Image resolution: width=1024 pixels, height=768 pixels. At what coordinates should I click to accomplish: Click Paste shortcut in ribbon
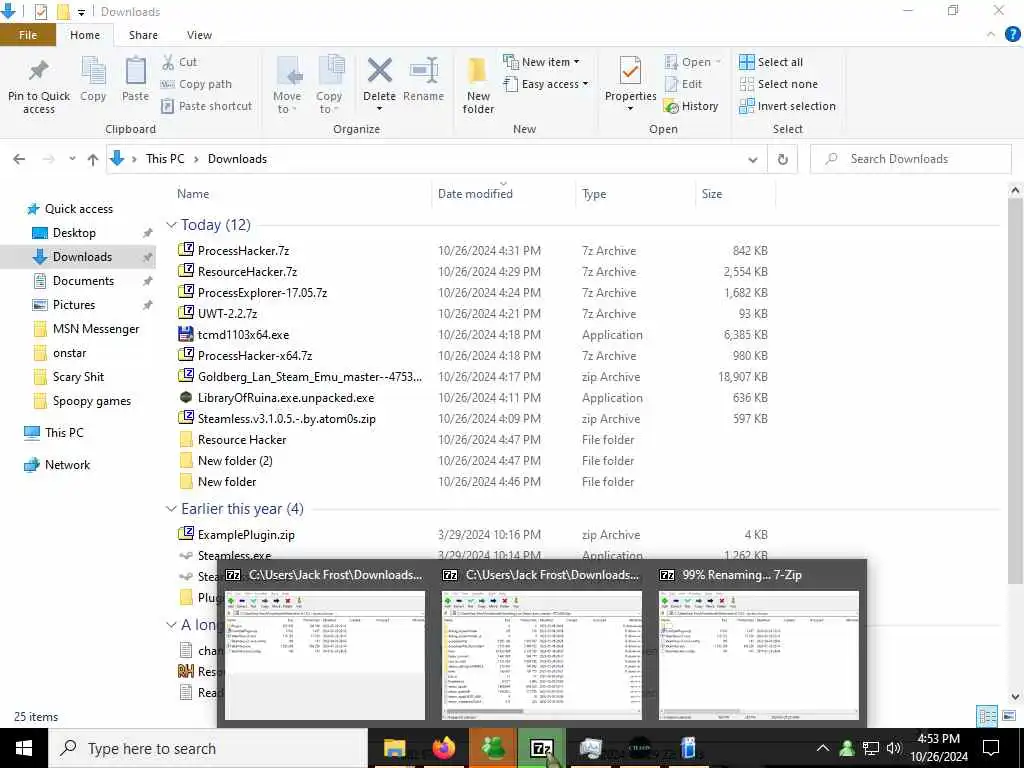point(206,106)
